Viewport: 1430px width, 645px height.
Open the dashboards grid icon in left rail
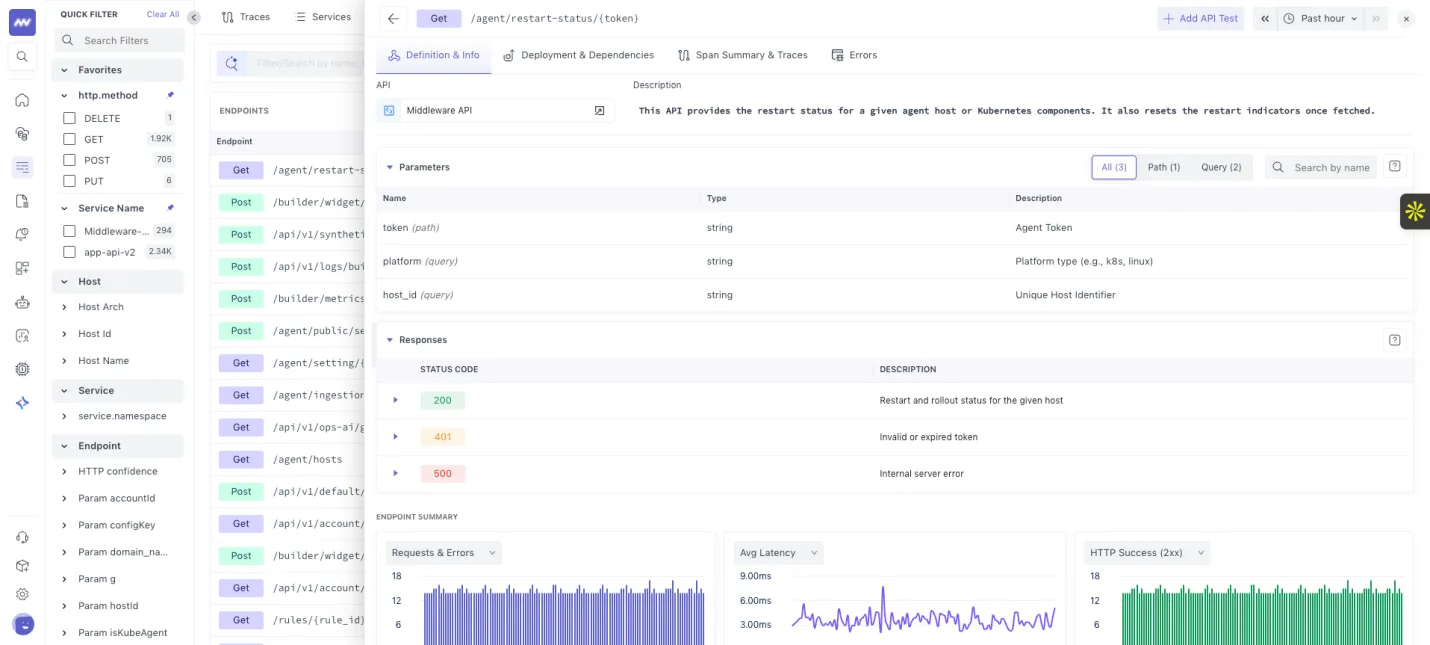22,268
